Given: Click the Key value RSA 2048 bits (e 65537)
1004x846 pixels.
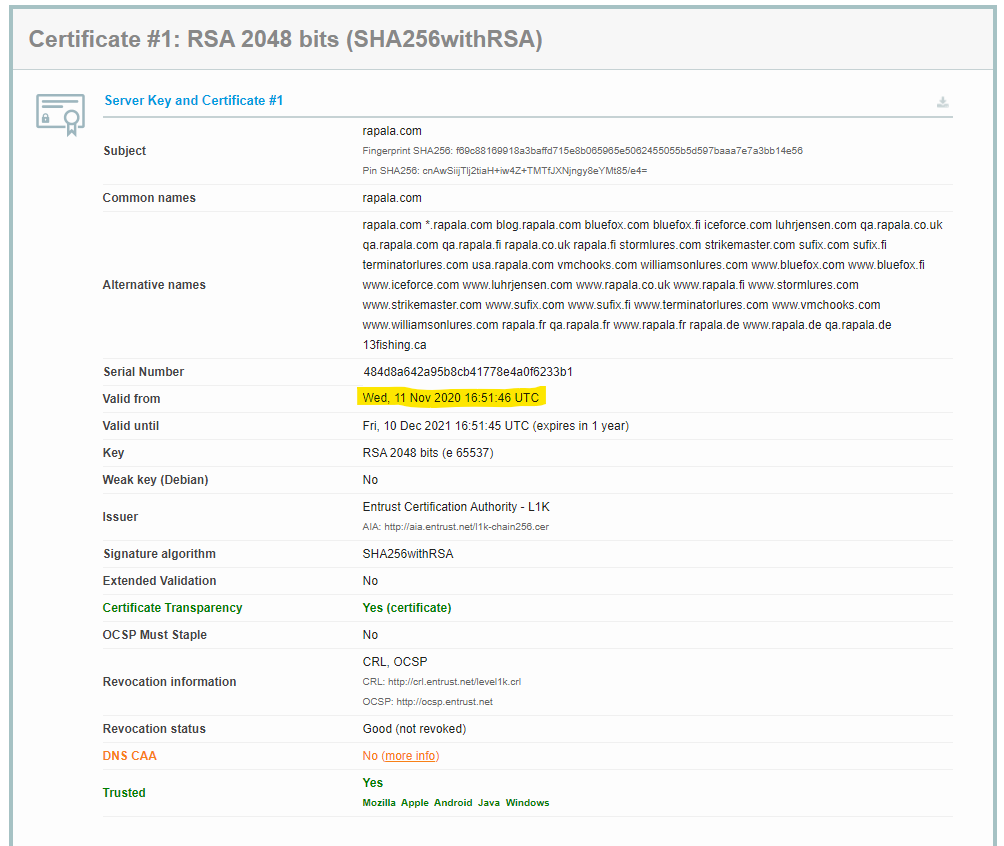Looking at the screenshot, I should coord(428,453).
